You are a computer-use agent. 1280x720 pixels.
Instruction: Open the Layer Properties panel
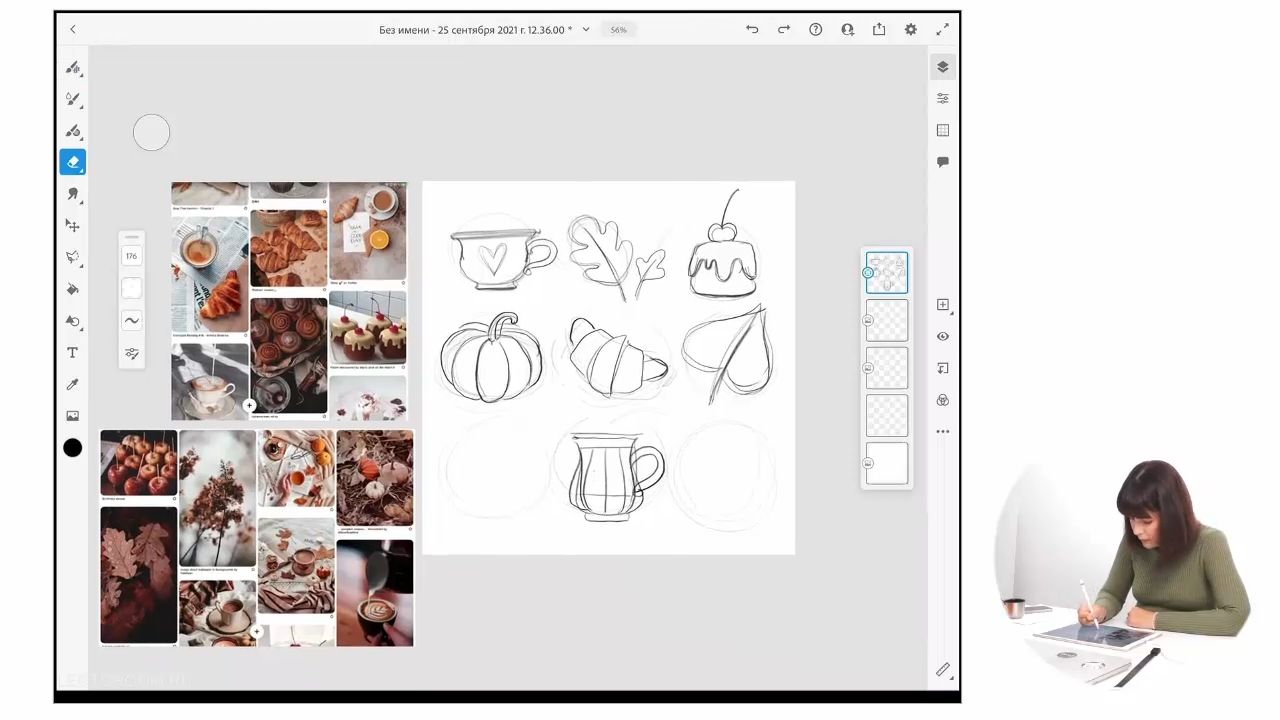(x=942, y=99)
